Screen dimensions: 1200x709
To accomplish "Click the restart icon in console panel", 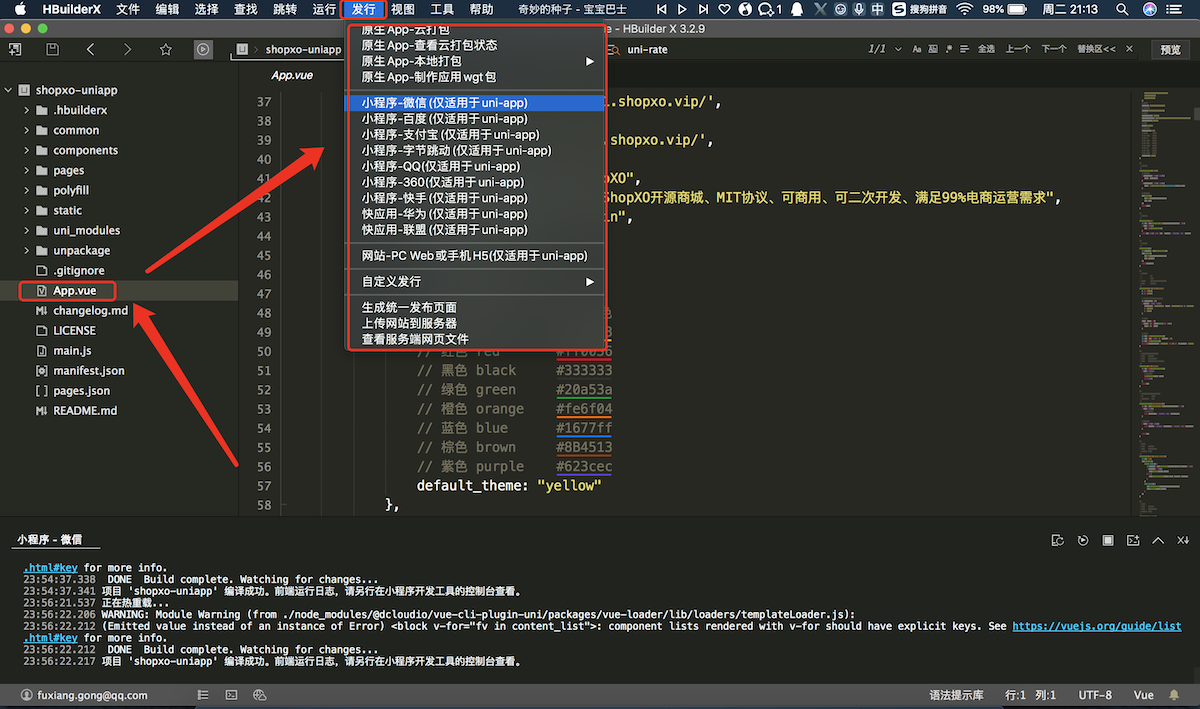I will (1083, 541).
